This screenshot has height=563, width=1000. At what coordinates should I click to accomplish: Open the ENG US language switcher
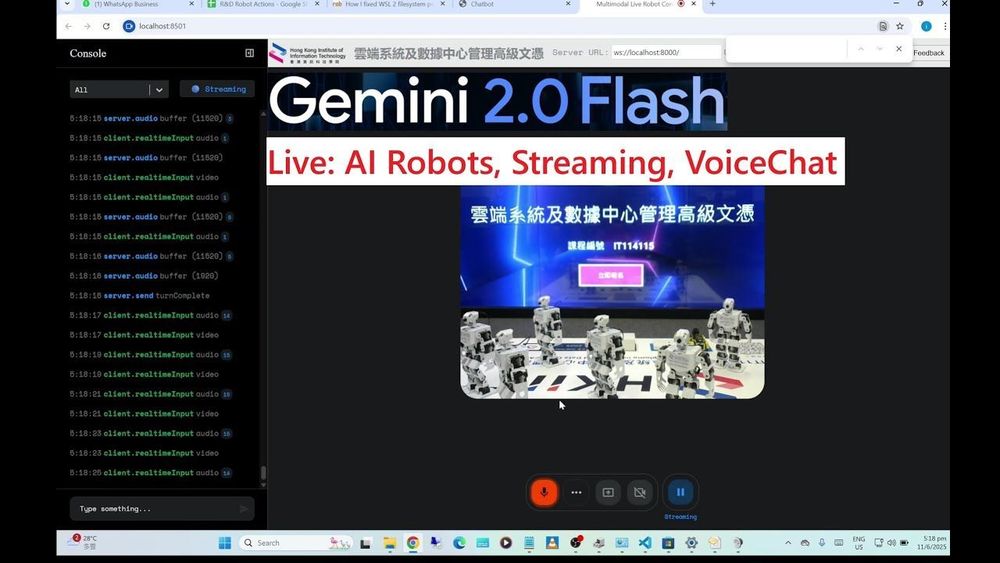(858, 543)
